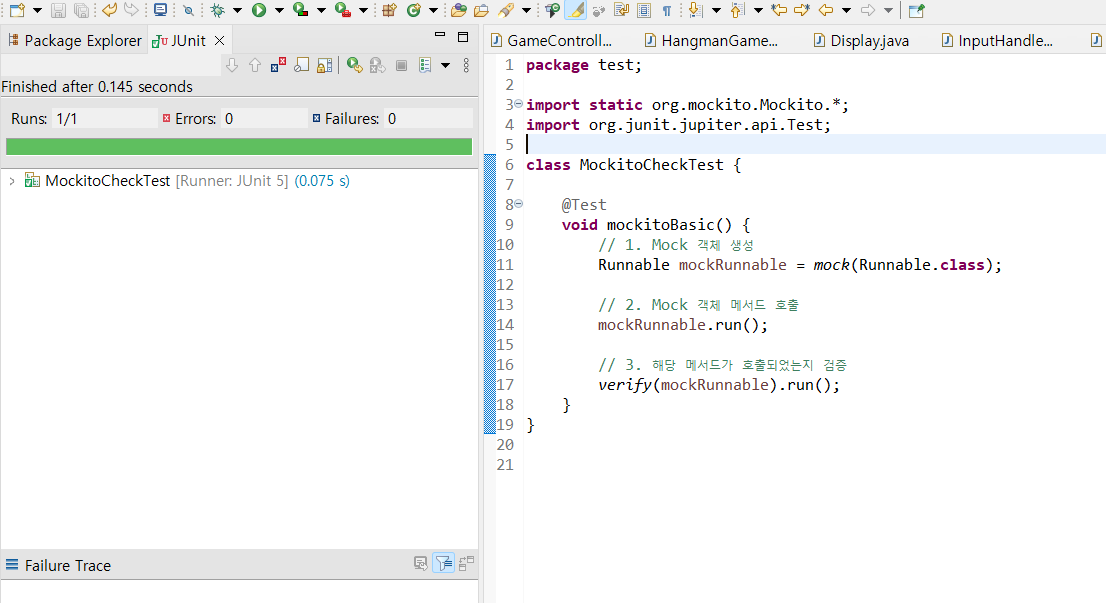Click the Open Task folder icon
Image resolution: width=1106 pixels, height=603 pixels.
[x=482, y=11]
